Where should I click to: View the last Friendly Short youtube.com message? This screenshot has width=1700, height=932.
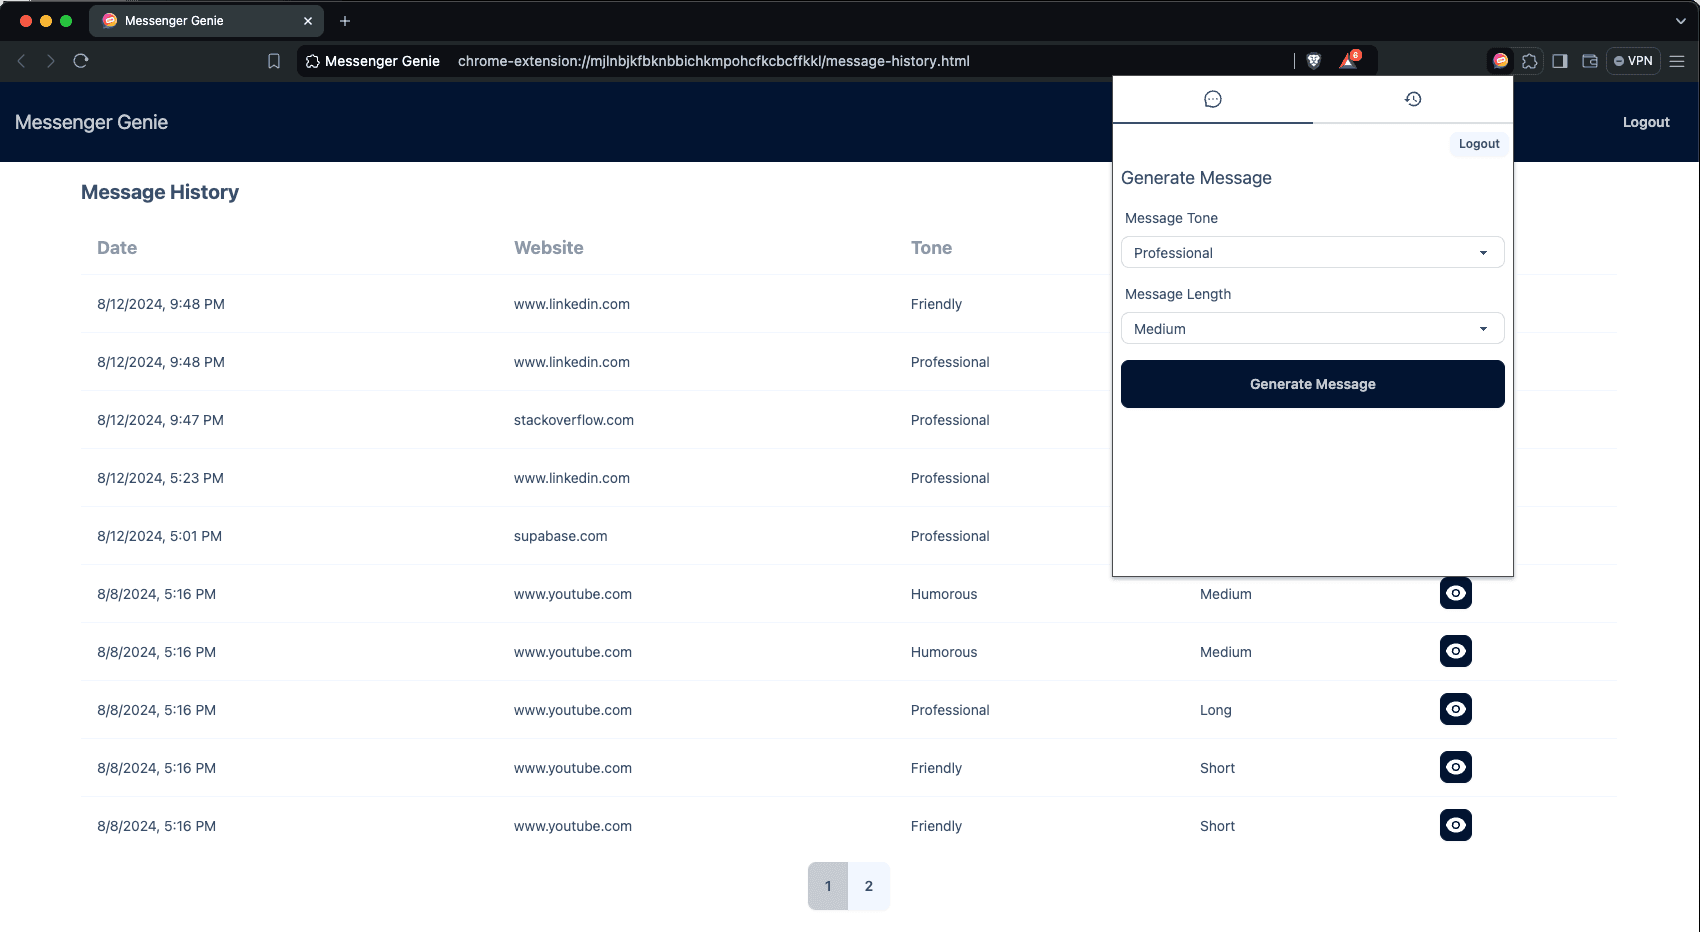tap(1456, 825)
